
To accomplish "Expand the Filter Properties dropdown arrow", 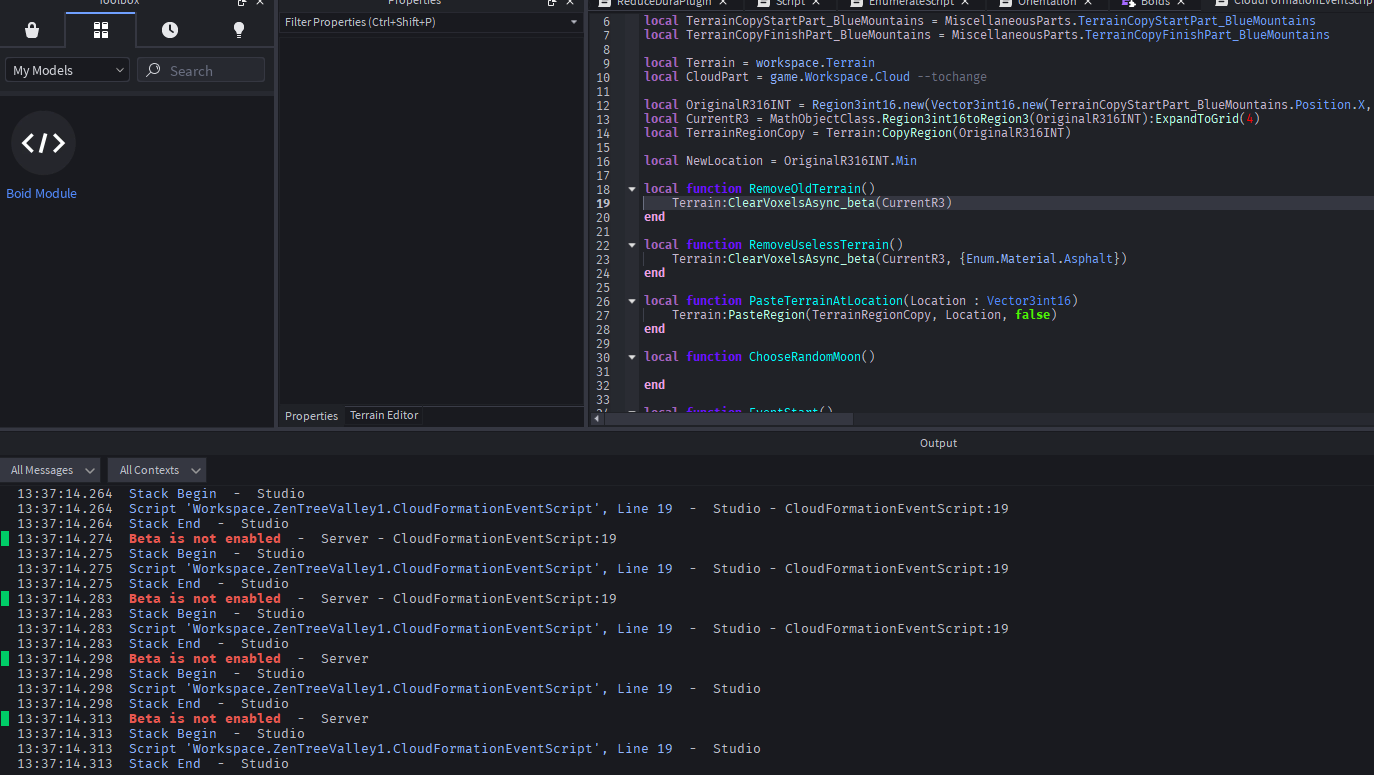I will (574, 22).
